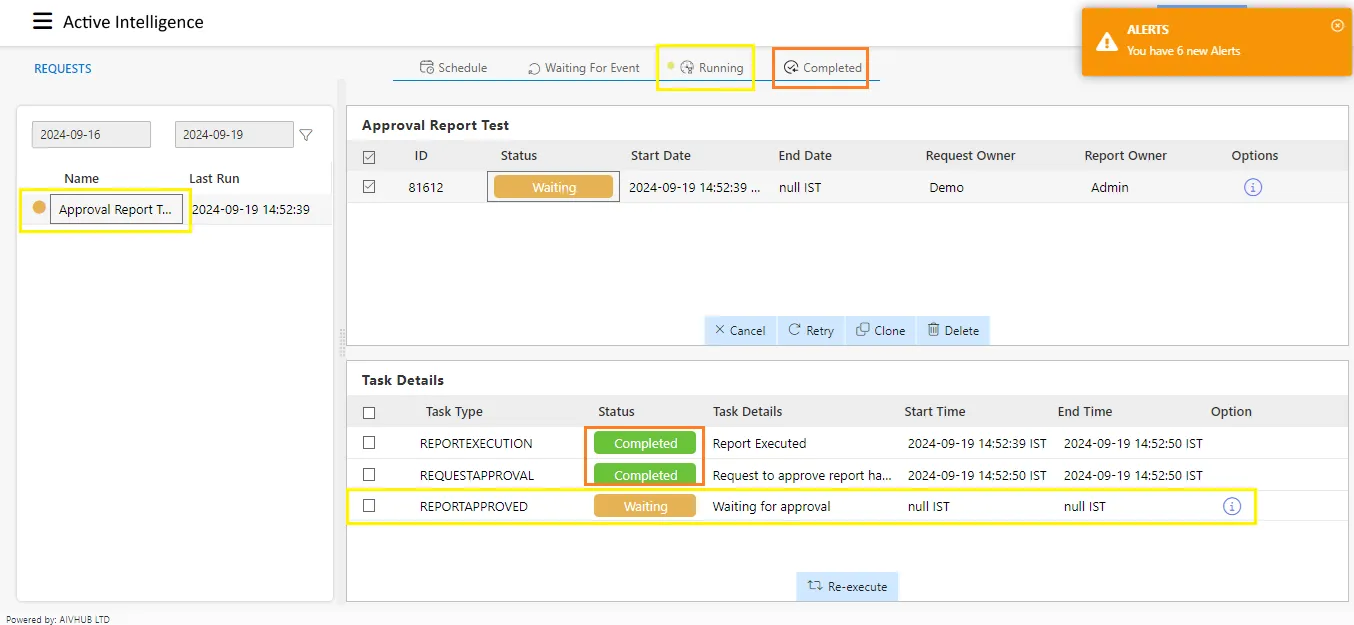Image resolution: width=1354 pixels, height=625 pixels.
Task: Click the REQUESTS link
Action: (63, 69)
